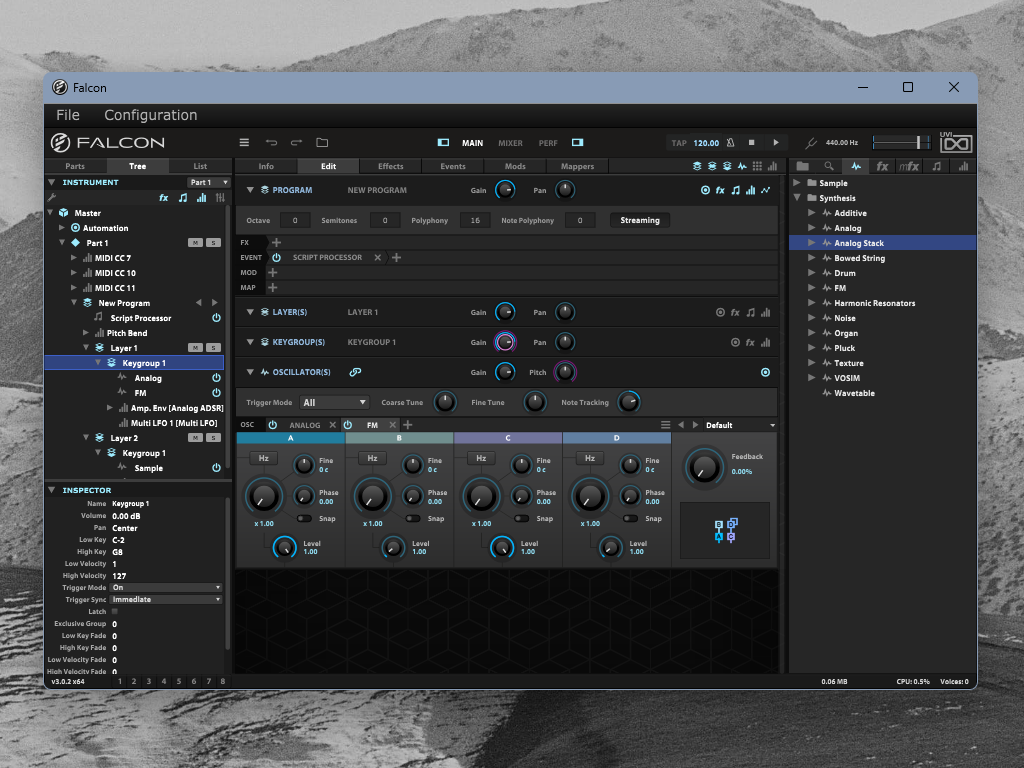
Task: Open the mfx browser tab icon
Action: pyautogui.click(x=908, y=166)
